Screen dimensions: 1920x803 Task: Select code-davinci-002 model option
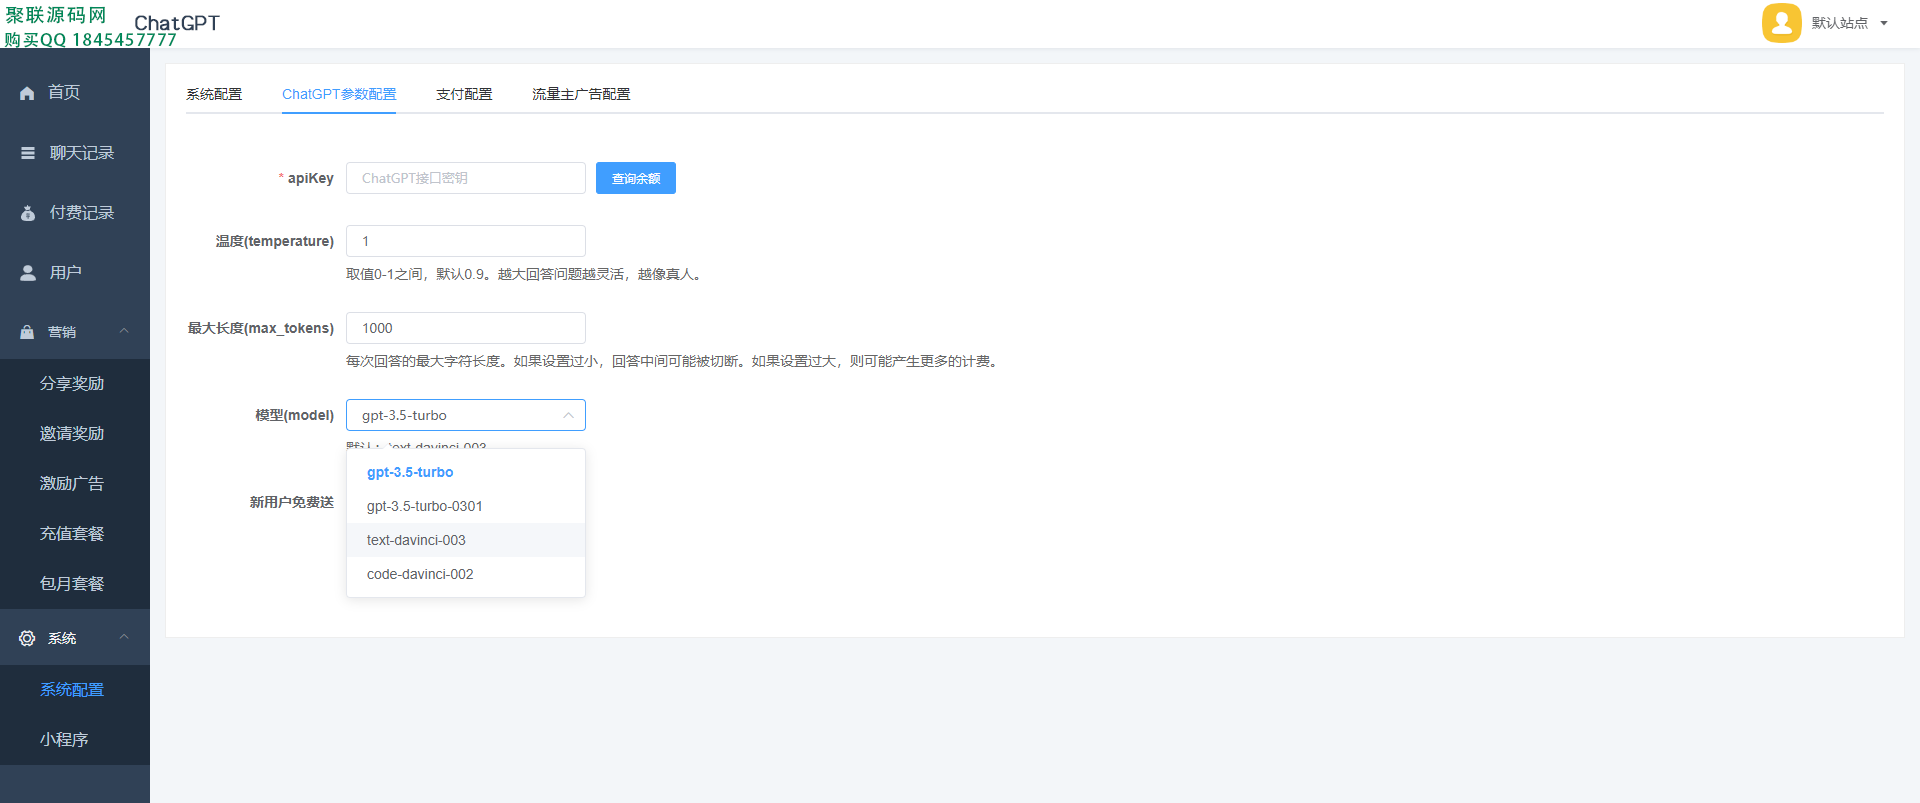(x=466, y=574)
